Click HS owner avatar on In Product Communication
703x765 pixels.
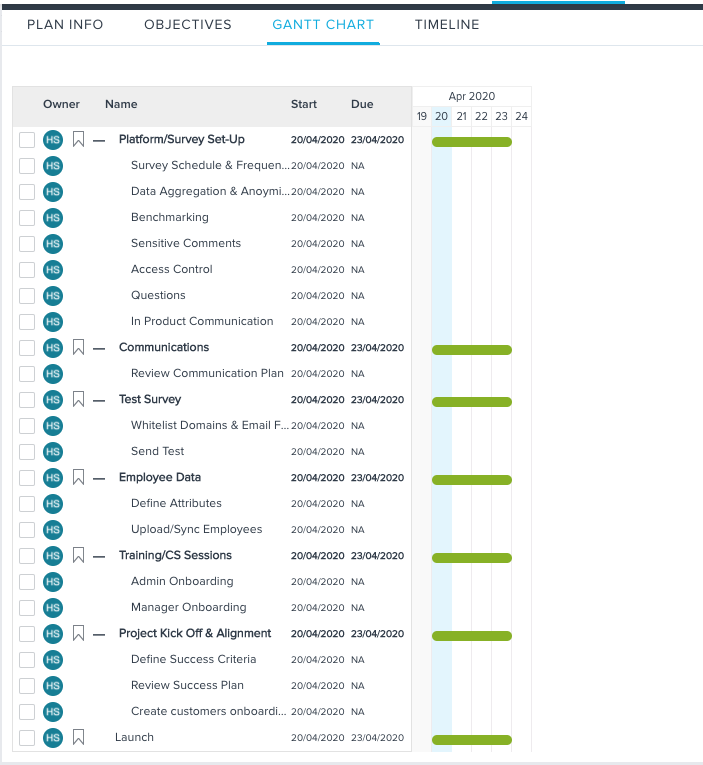coord(53,322)
